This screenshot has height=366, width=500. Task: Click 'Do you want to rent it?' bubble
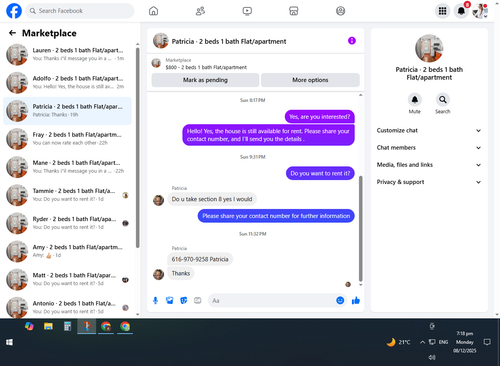click(320, 173)
